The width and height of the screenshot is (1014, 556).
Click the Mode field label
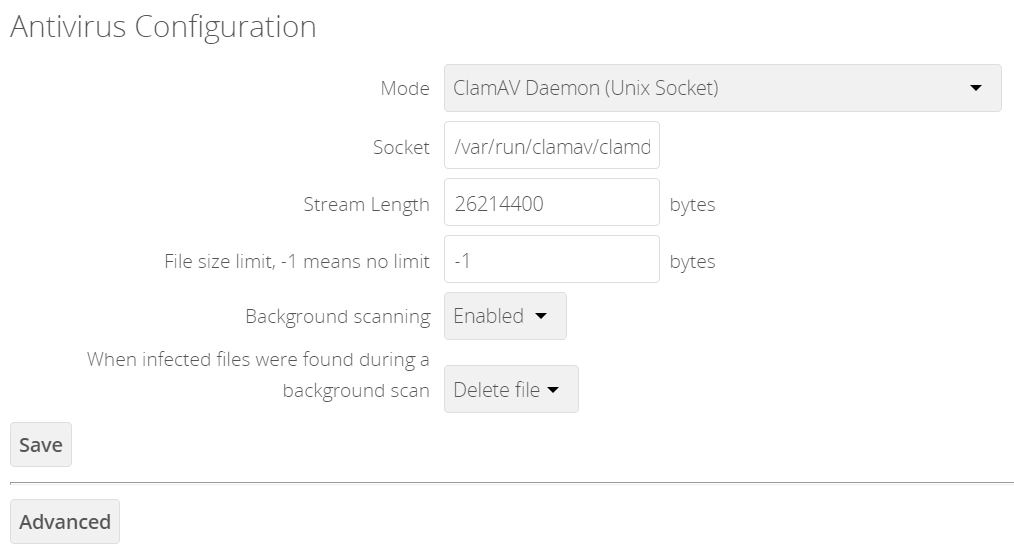click(x=404, y=88)
